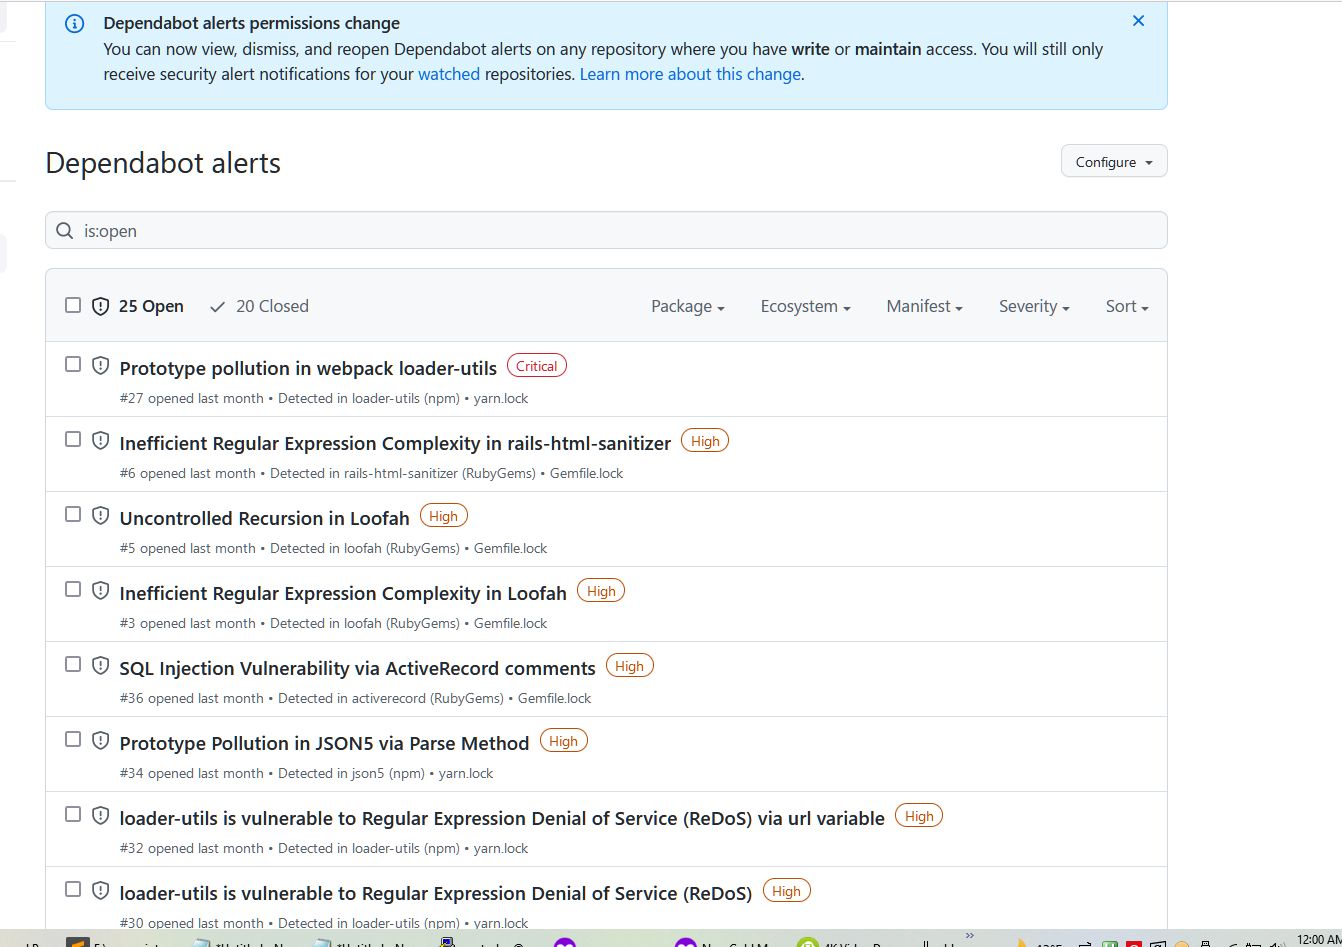Select checkbox for Uncontrolled Recursion in Loofah
The height and width of the screenshot is (947, 1342).
[x=73, y=514]
